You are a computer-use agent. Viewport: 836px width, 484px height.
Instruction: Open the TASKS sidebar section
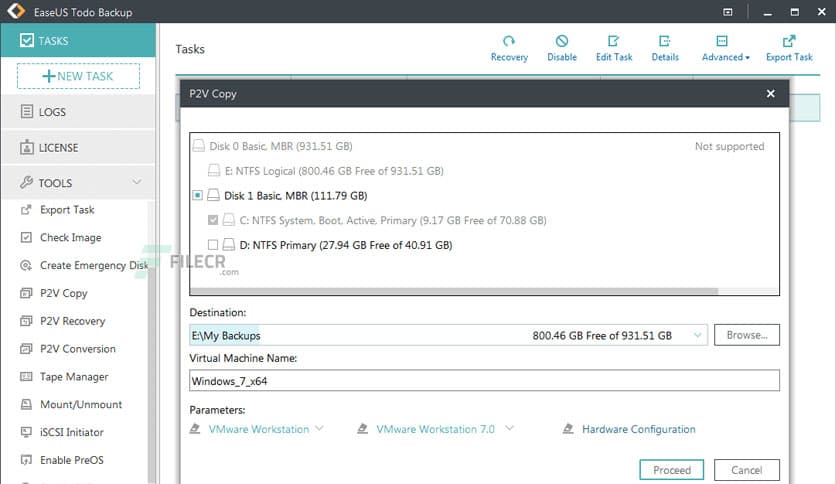pos(78,41)
